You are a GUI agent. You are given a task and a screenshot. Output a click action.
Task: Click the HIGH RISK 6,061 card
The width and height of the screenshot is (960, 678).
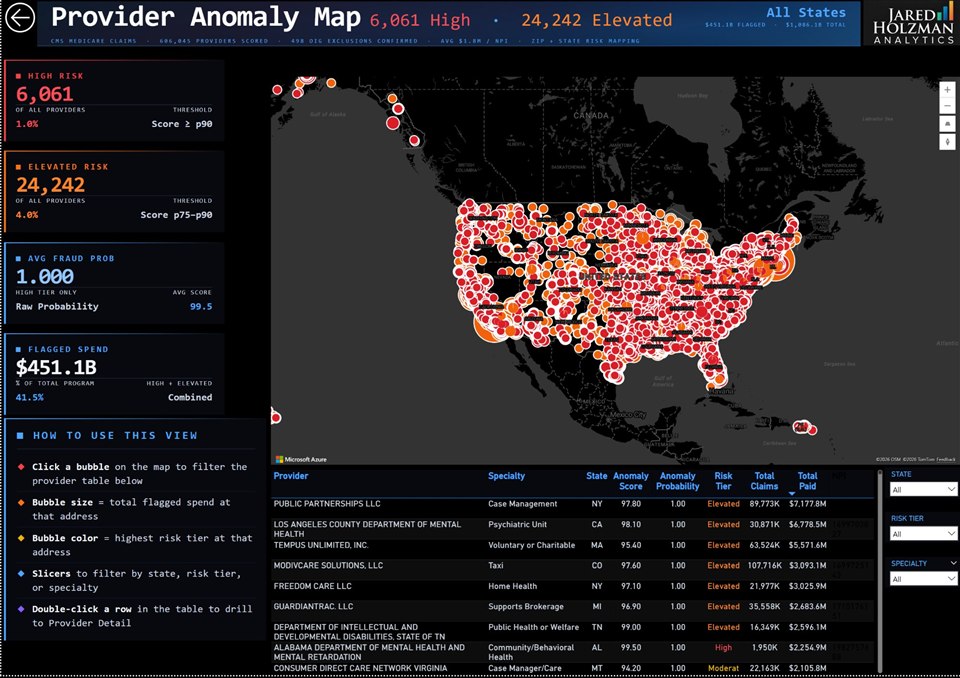click(x=114, y=101)
